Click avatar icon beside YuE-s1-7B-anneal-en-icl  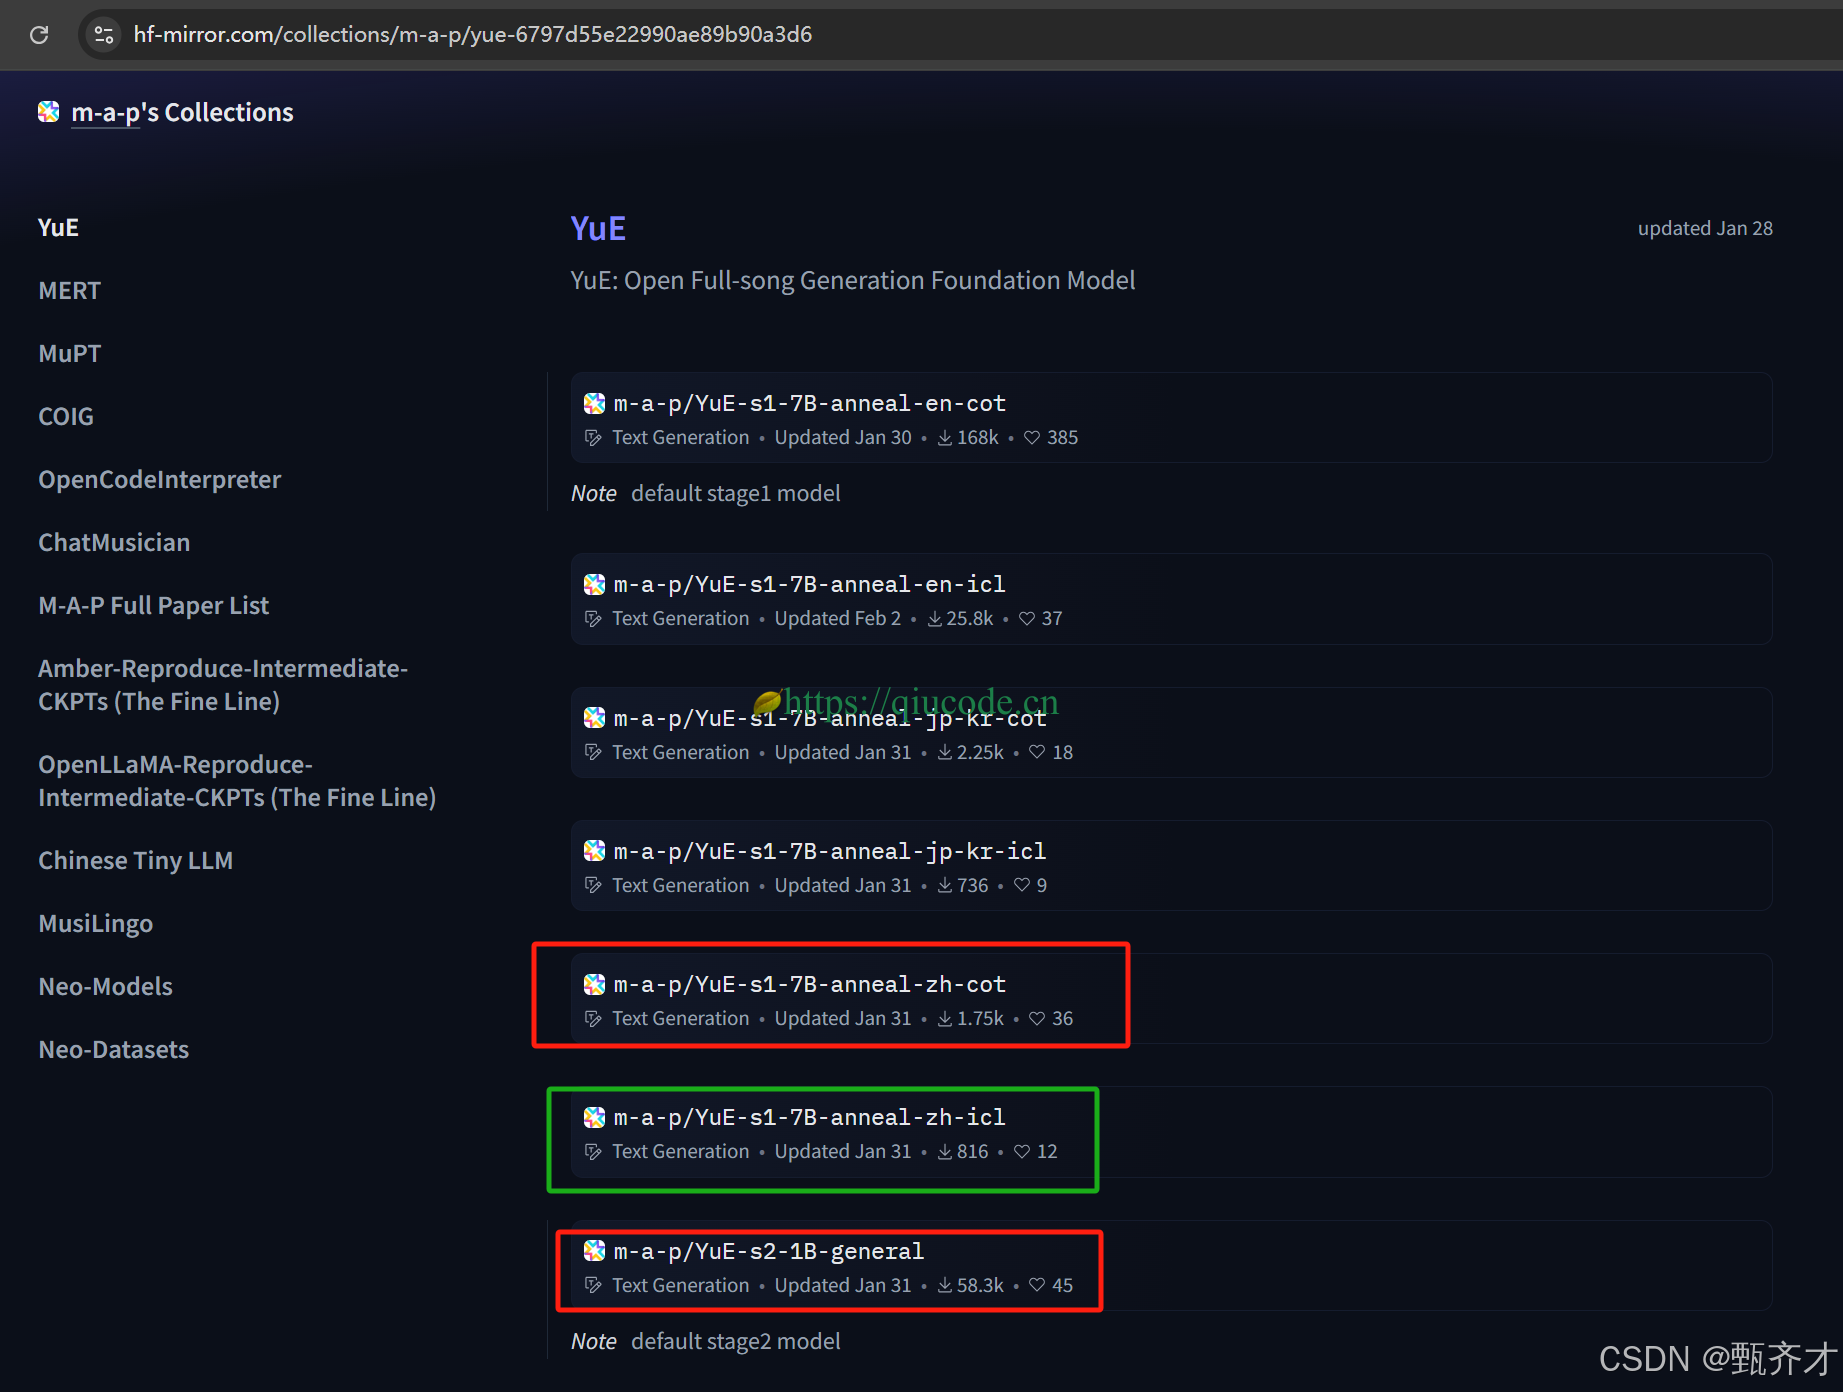click(x=595, y=585)
